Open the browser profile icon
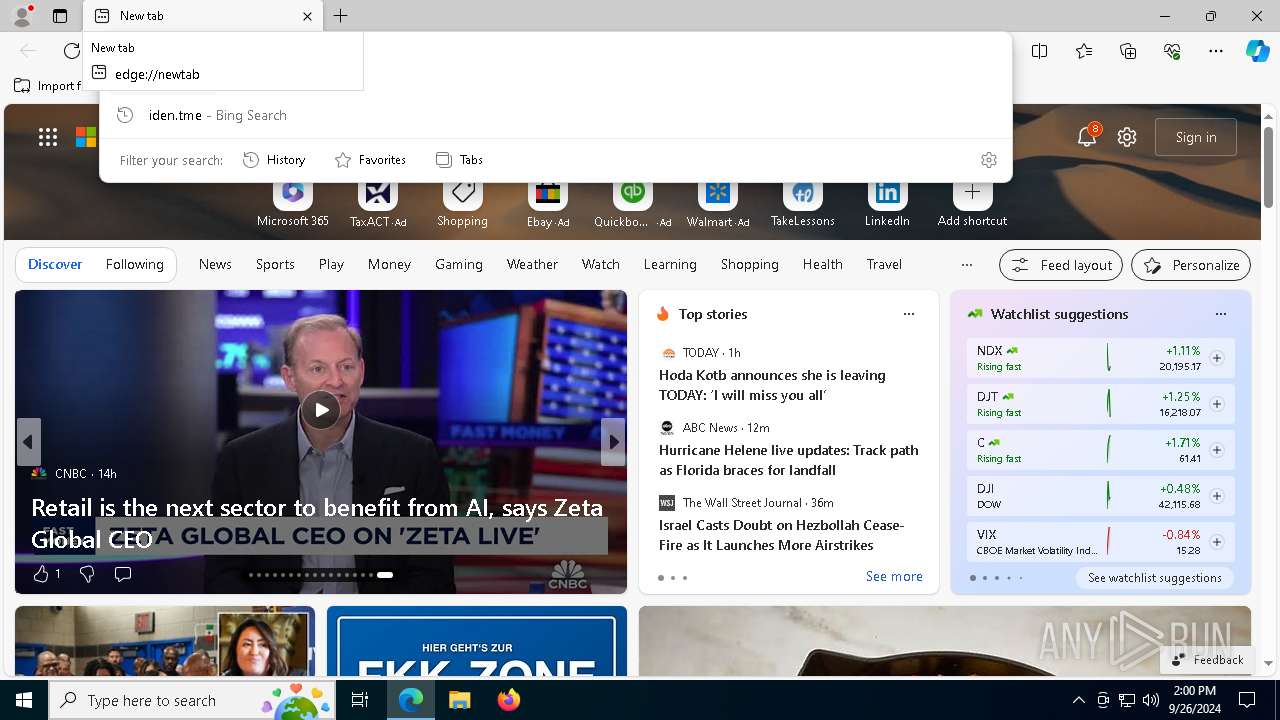The image size is (1280, 720). (x=22, y=15)
